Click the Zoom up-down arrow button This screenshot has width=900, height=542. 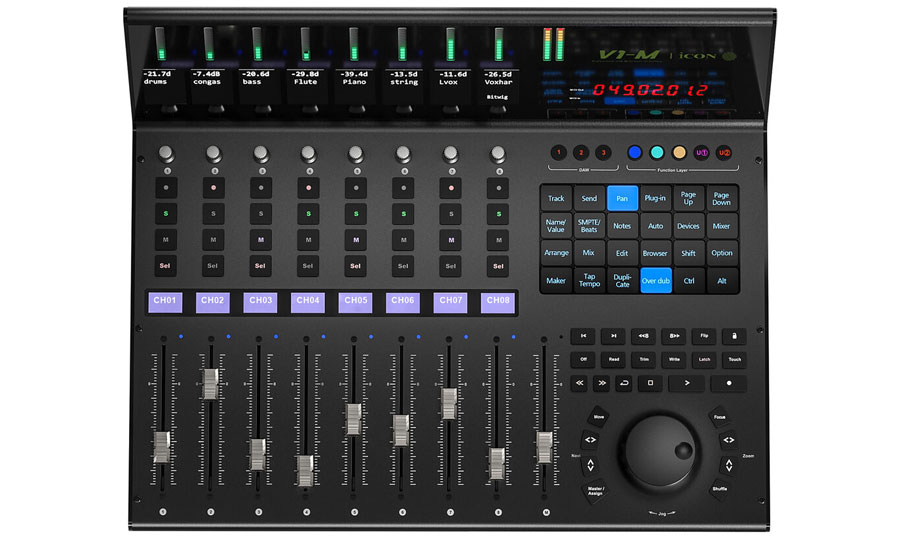(728, 465)
